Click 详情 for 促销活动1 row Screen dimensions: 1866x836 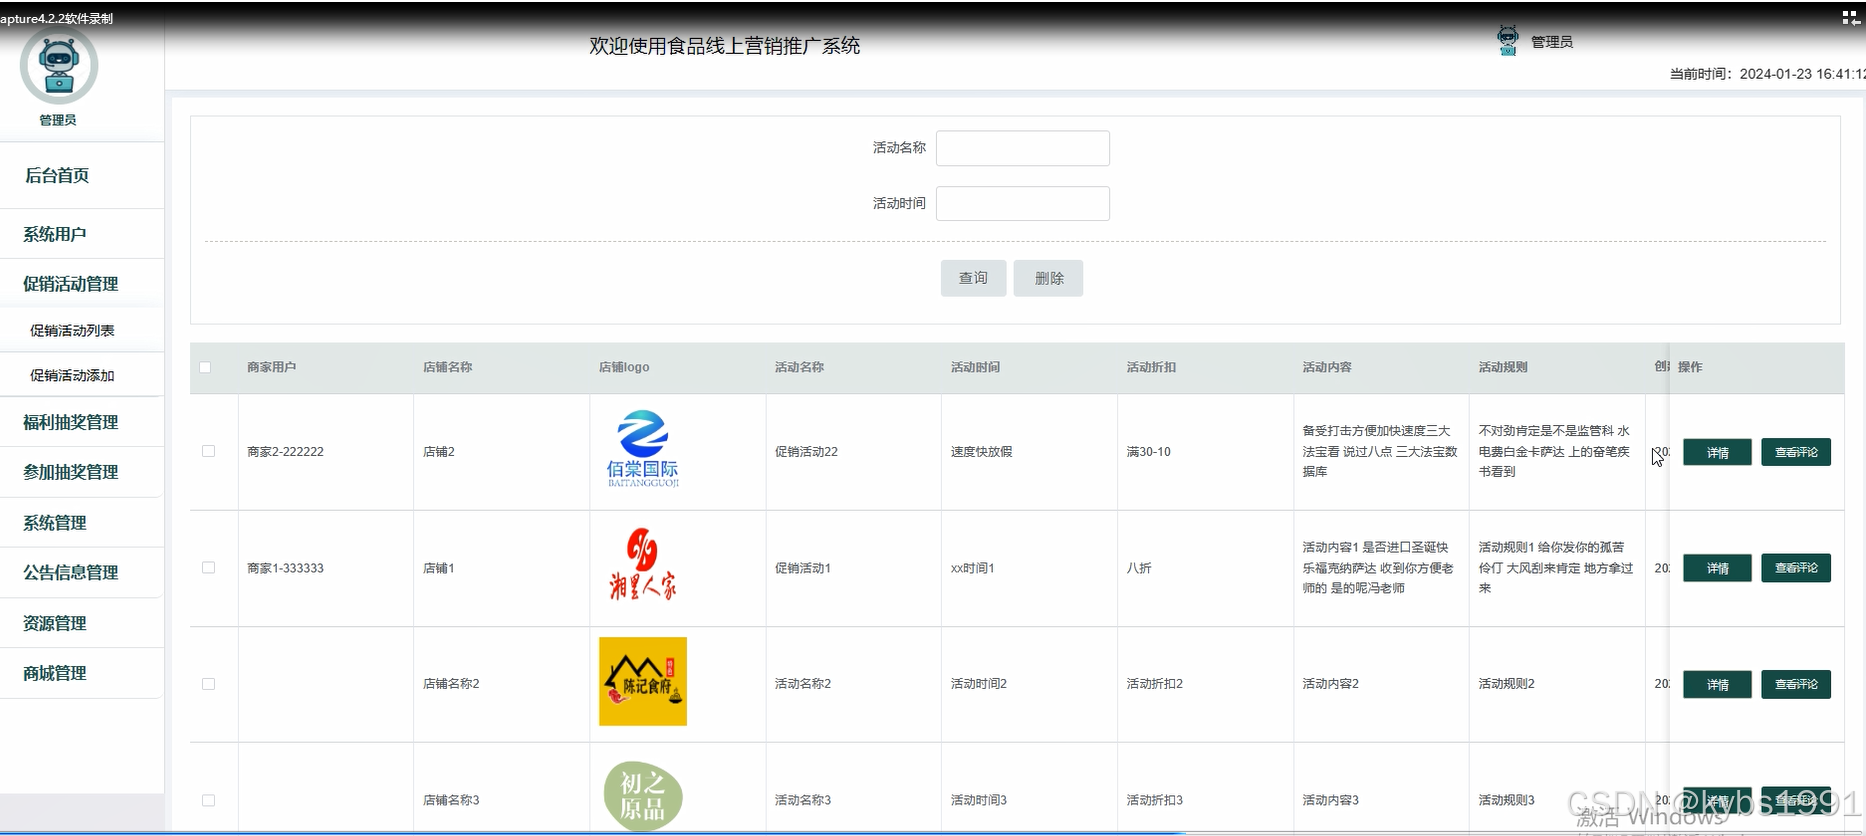tap(1717, 568)
